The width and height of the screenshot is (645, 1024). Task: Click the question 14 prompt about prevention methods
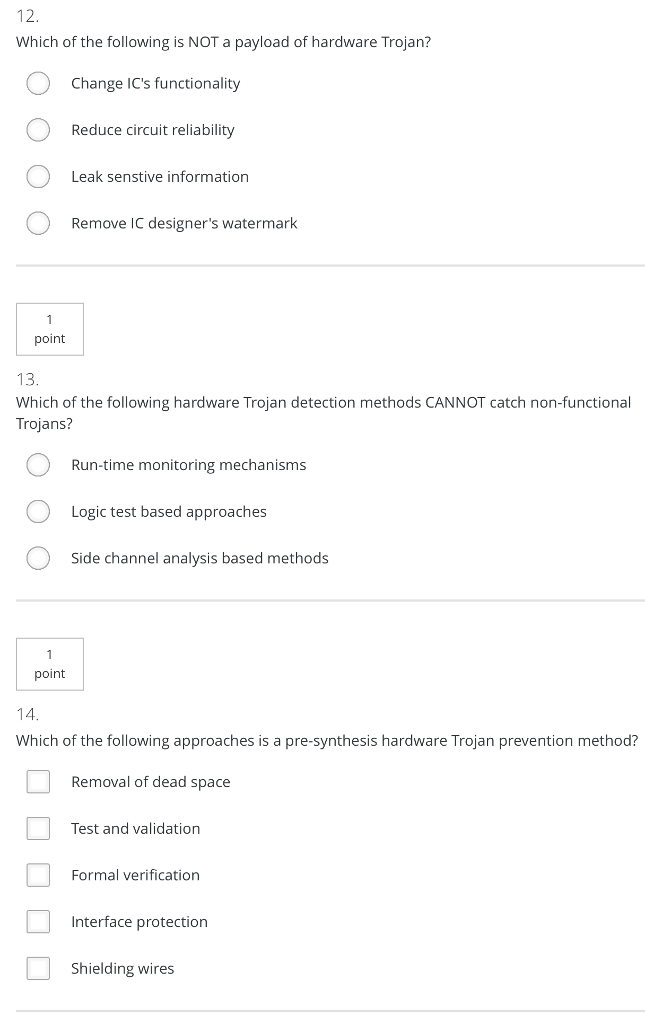point(327,740)
